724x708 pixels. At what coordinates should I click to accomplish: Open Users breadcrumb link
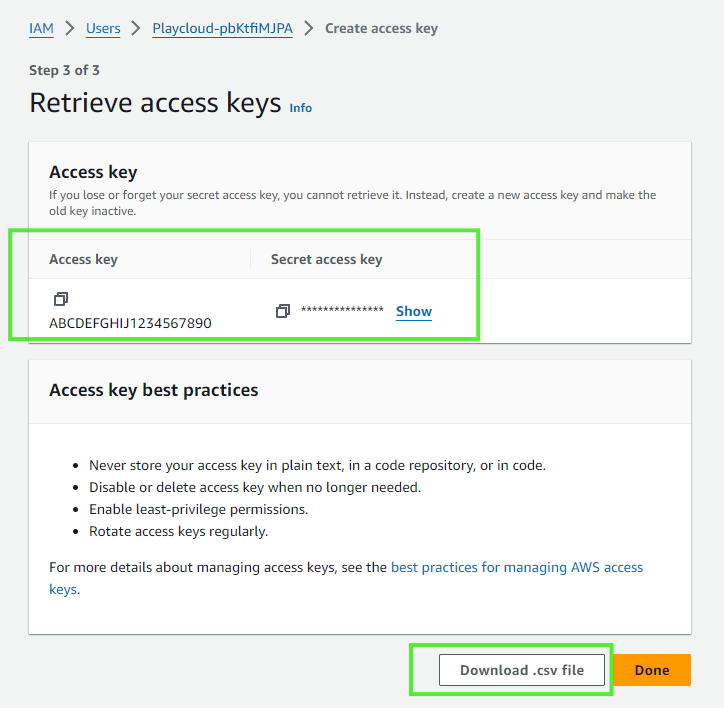tap(103, 28)
